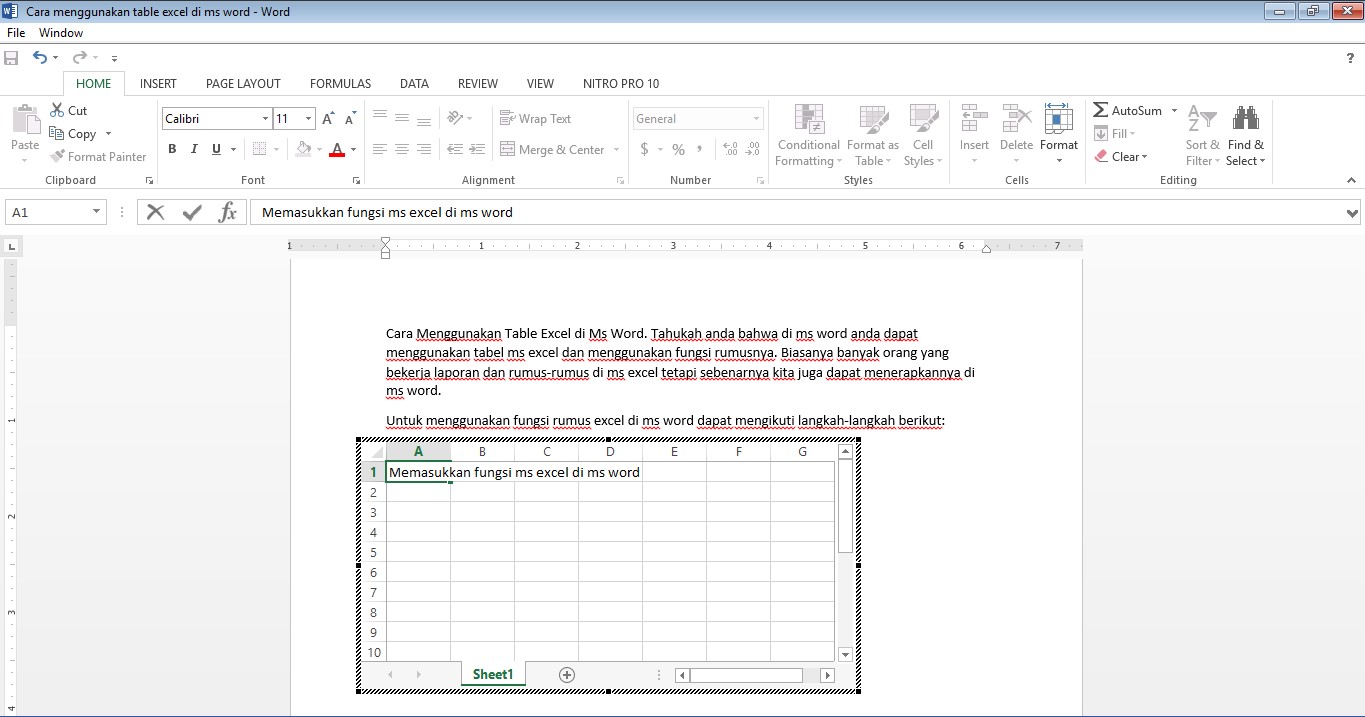Click the Cut scissors icon
Viewport: 1365px width, 717px height.
coord(56,110)
